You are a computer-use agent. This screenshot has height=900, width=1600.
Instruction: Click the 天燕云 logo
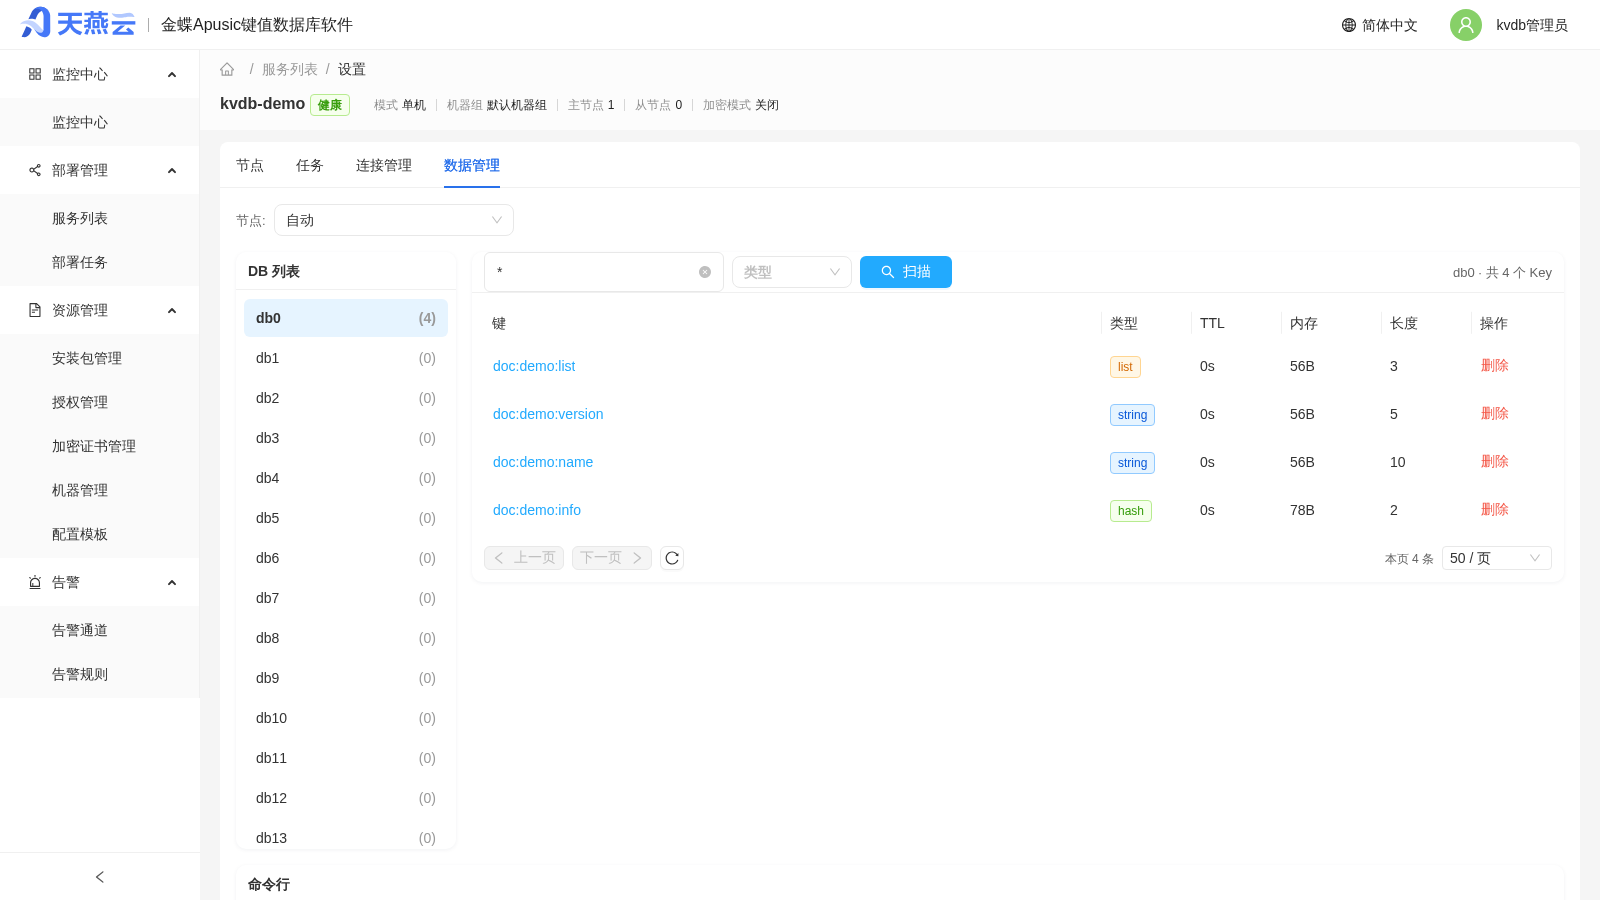(x=78, y=23)
